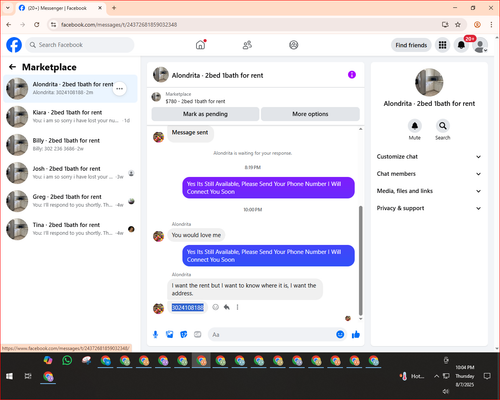Send a thumbs up like
The height and width of the screenshot is (400, 500).
tap(356, 334)
